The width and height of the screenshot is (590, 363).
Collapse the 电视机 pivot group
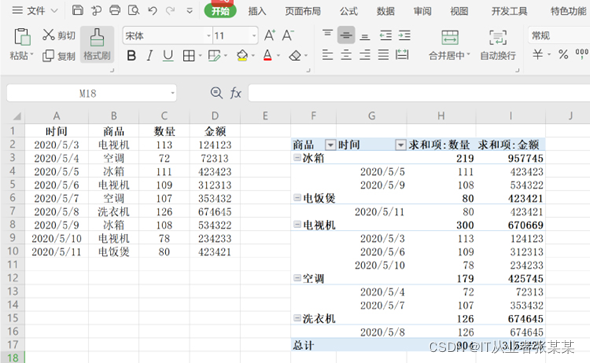coord(297,225)
